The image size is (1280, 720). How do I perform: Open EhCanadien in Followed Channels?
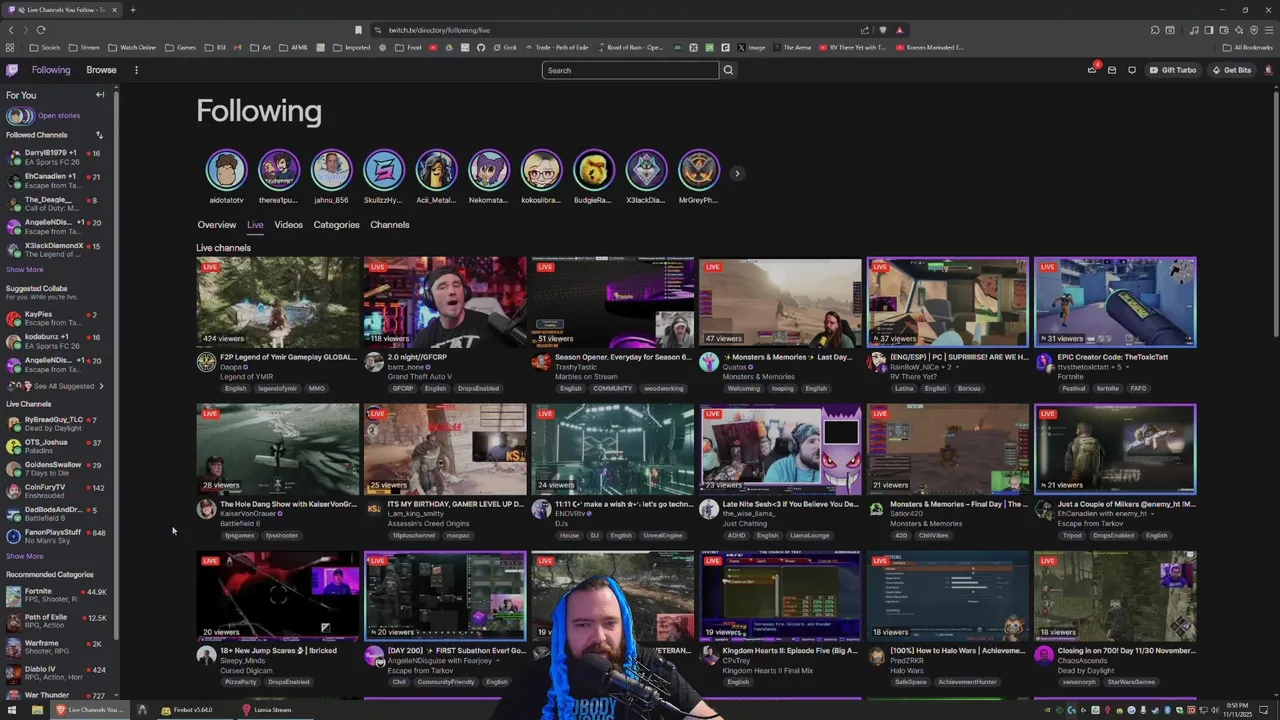pyautogui.click(x=58, y=181)
